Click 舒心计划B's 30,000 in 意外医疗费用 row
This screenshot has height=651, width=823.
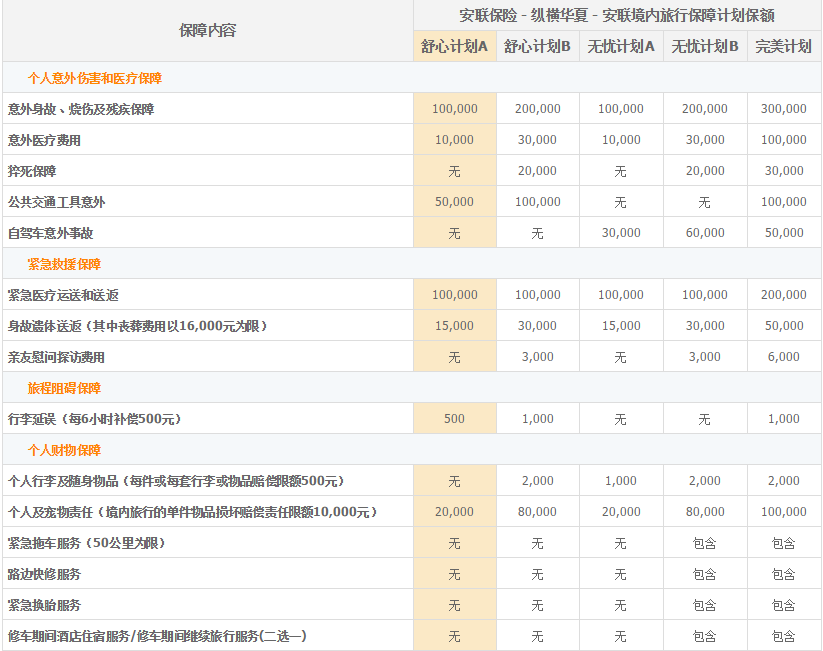point(537,140)
